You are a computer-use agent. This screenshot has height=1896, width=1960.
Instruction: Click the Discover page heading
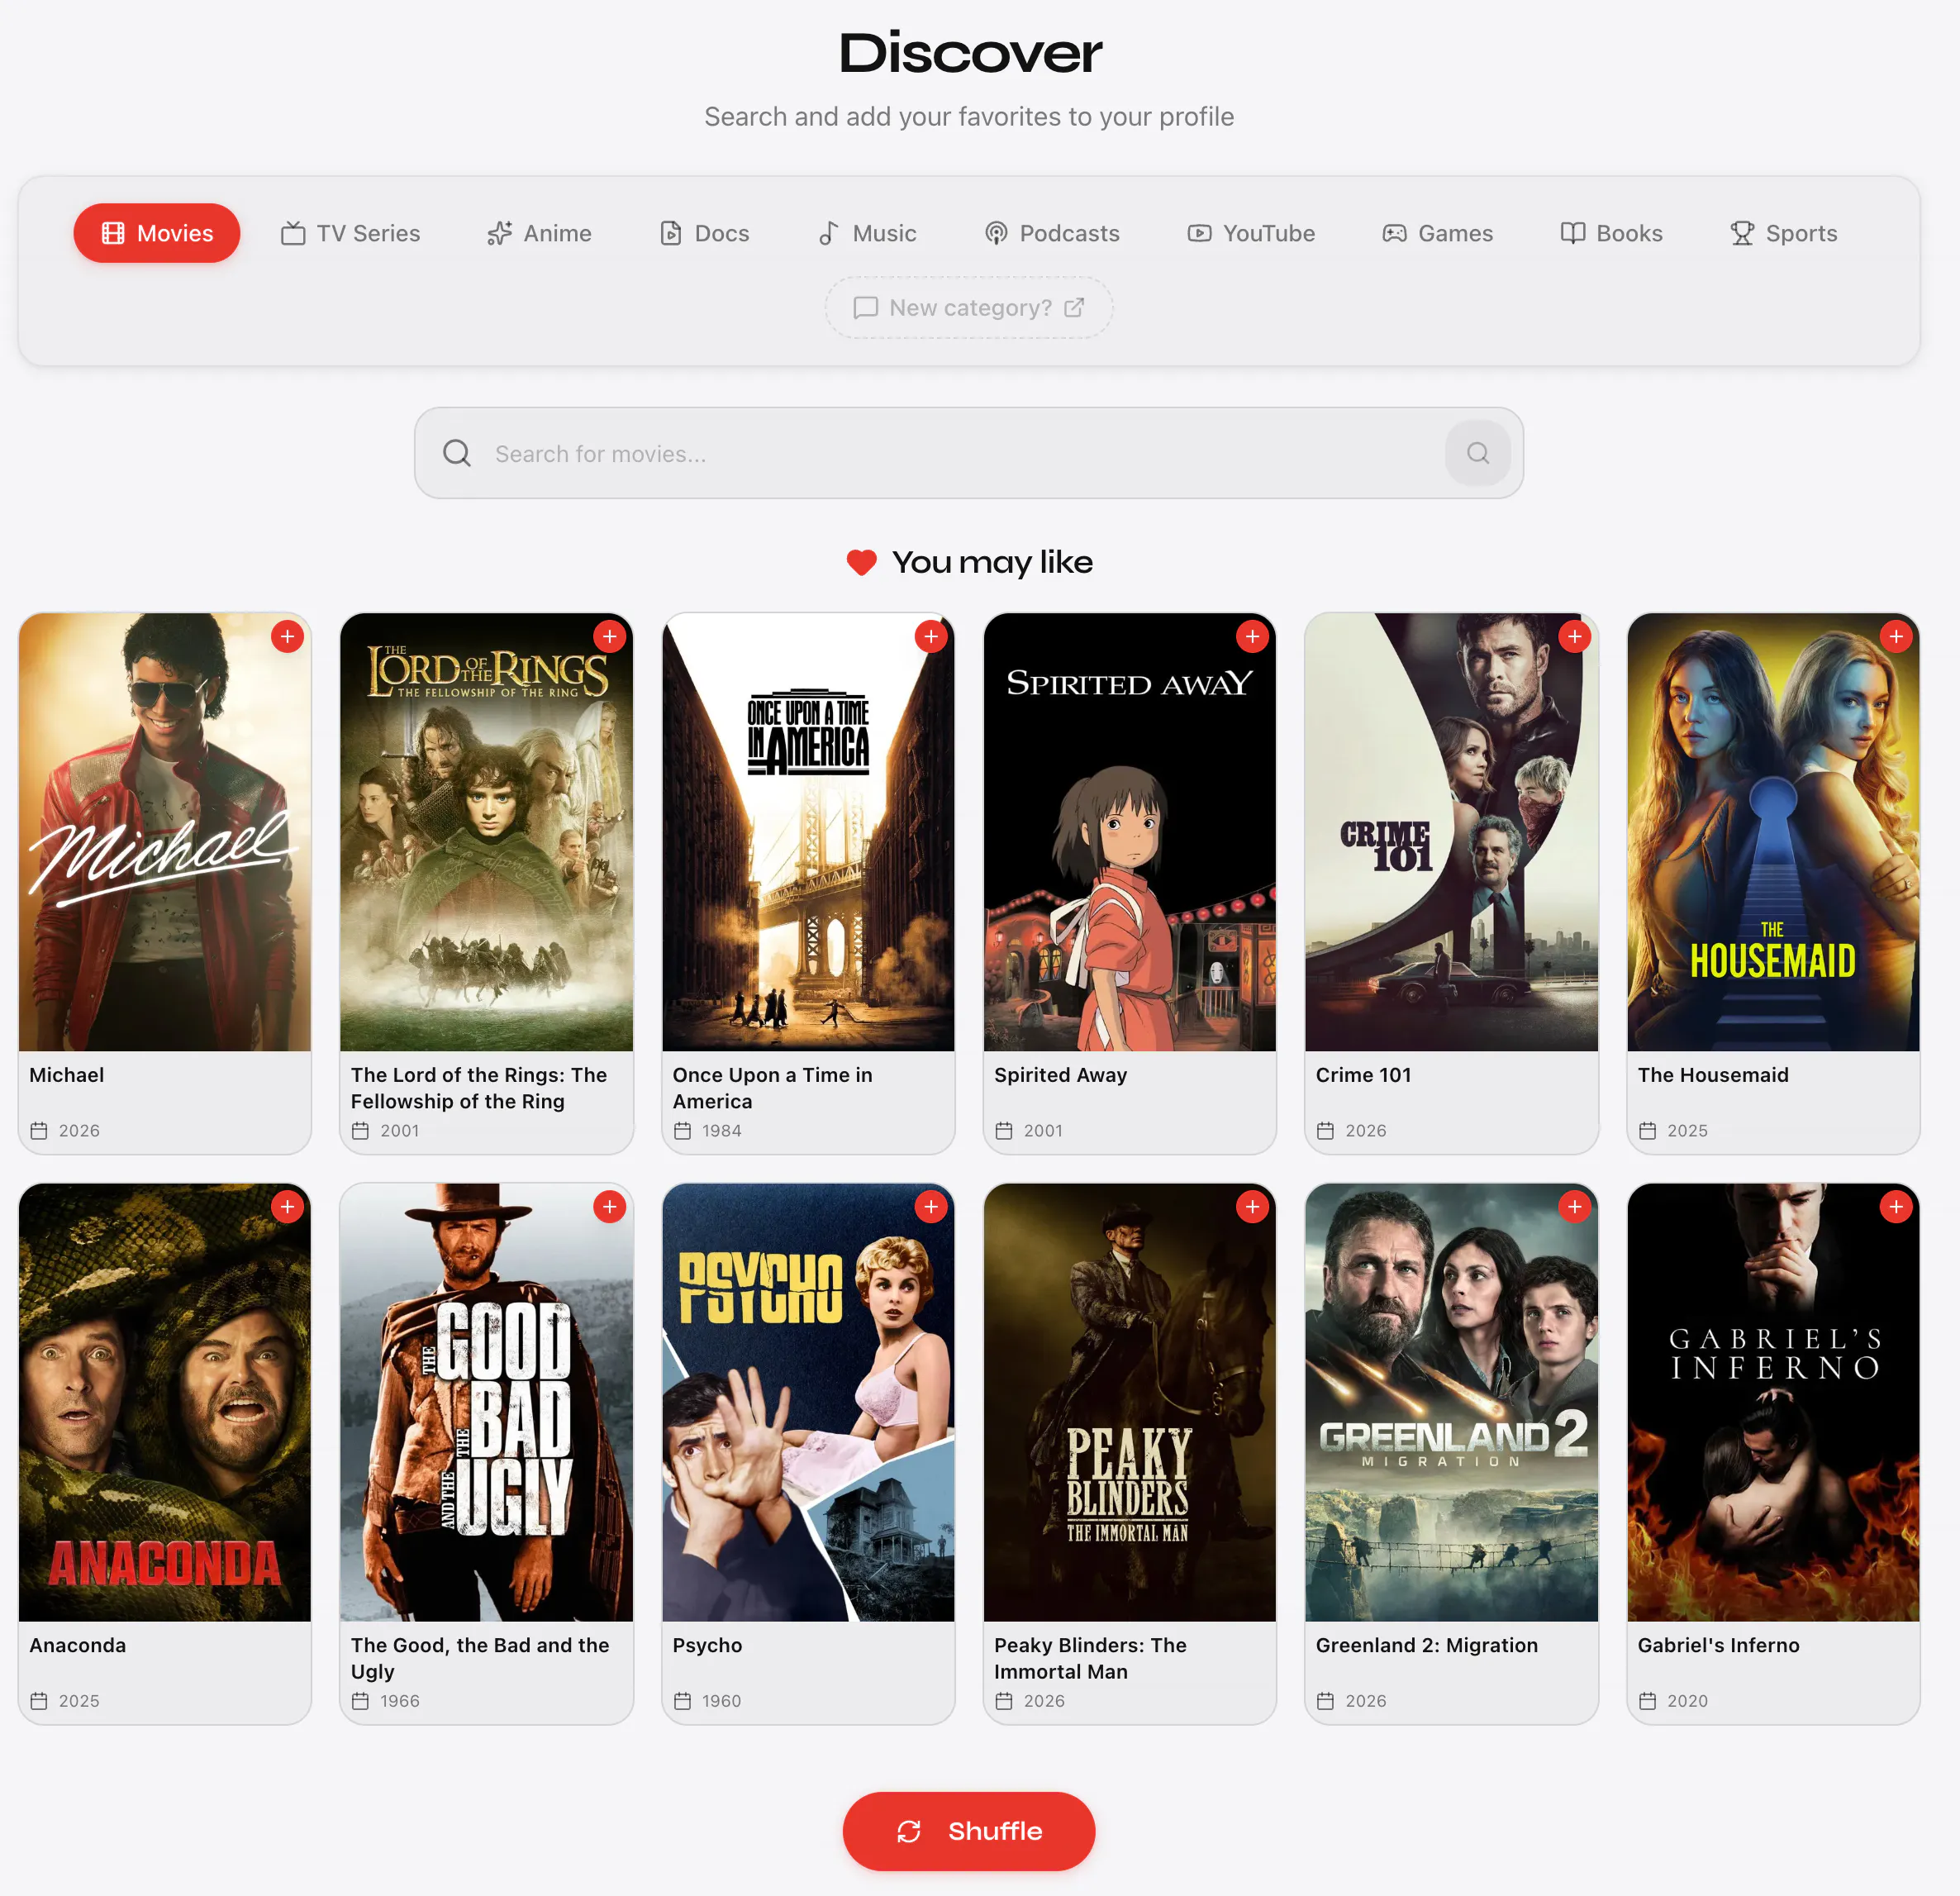coord(970,53)
